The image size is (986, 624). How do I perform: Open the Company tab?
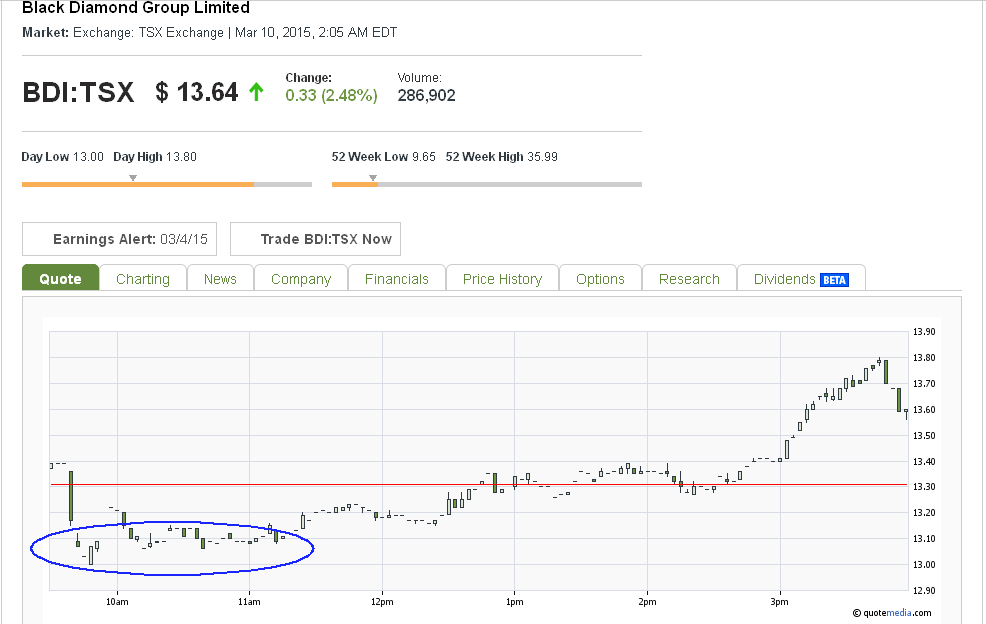click(x=301, y=278)
